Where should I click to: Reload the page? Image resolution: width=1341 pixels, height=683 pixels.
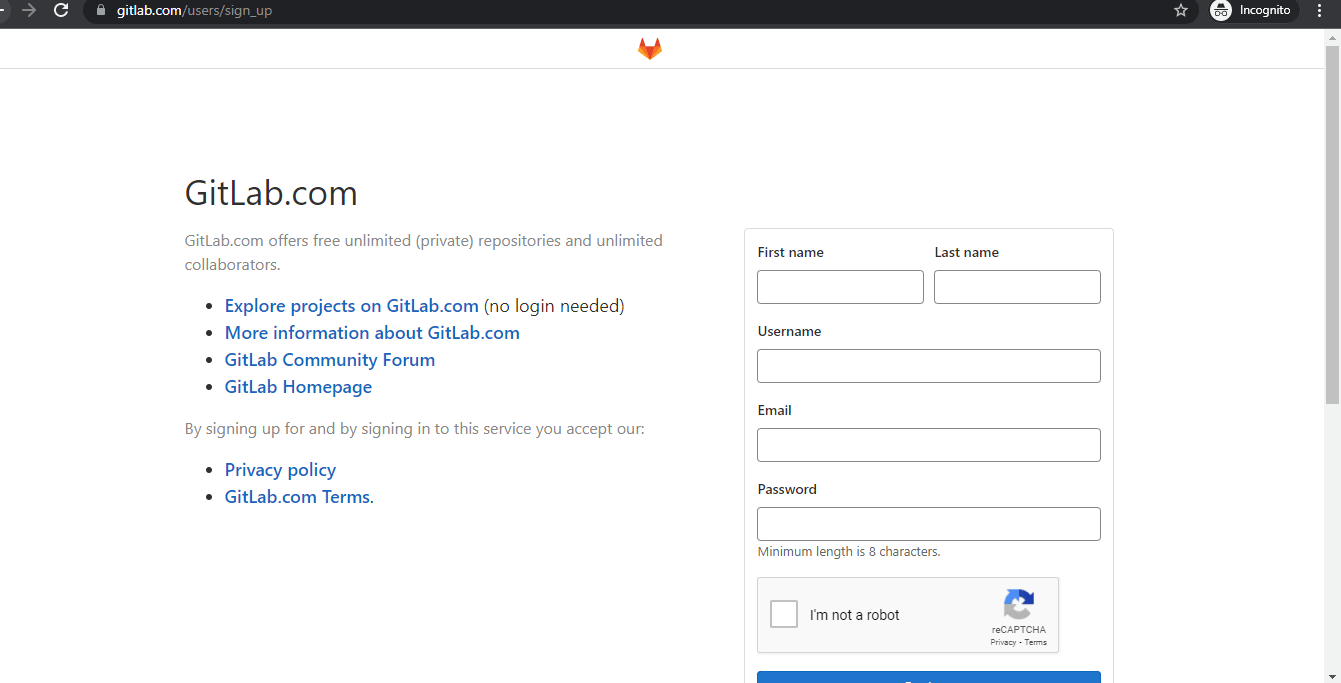(60, 11)
